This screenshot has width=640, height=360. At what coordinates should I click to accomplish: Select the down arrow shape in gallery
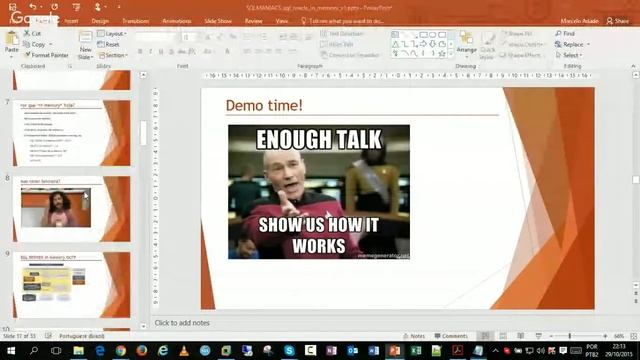coord(433,44)
